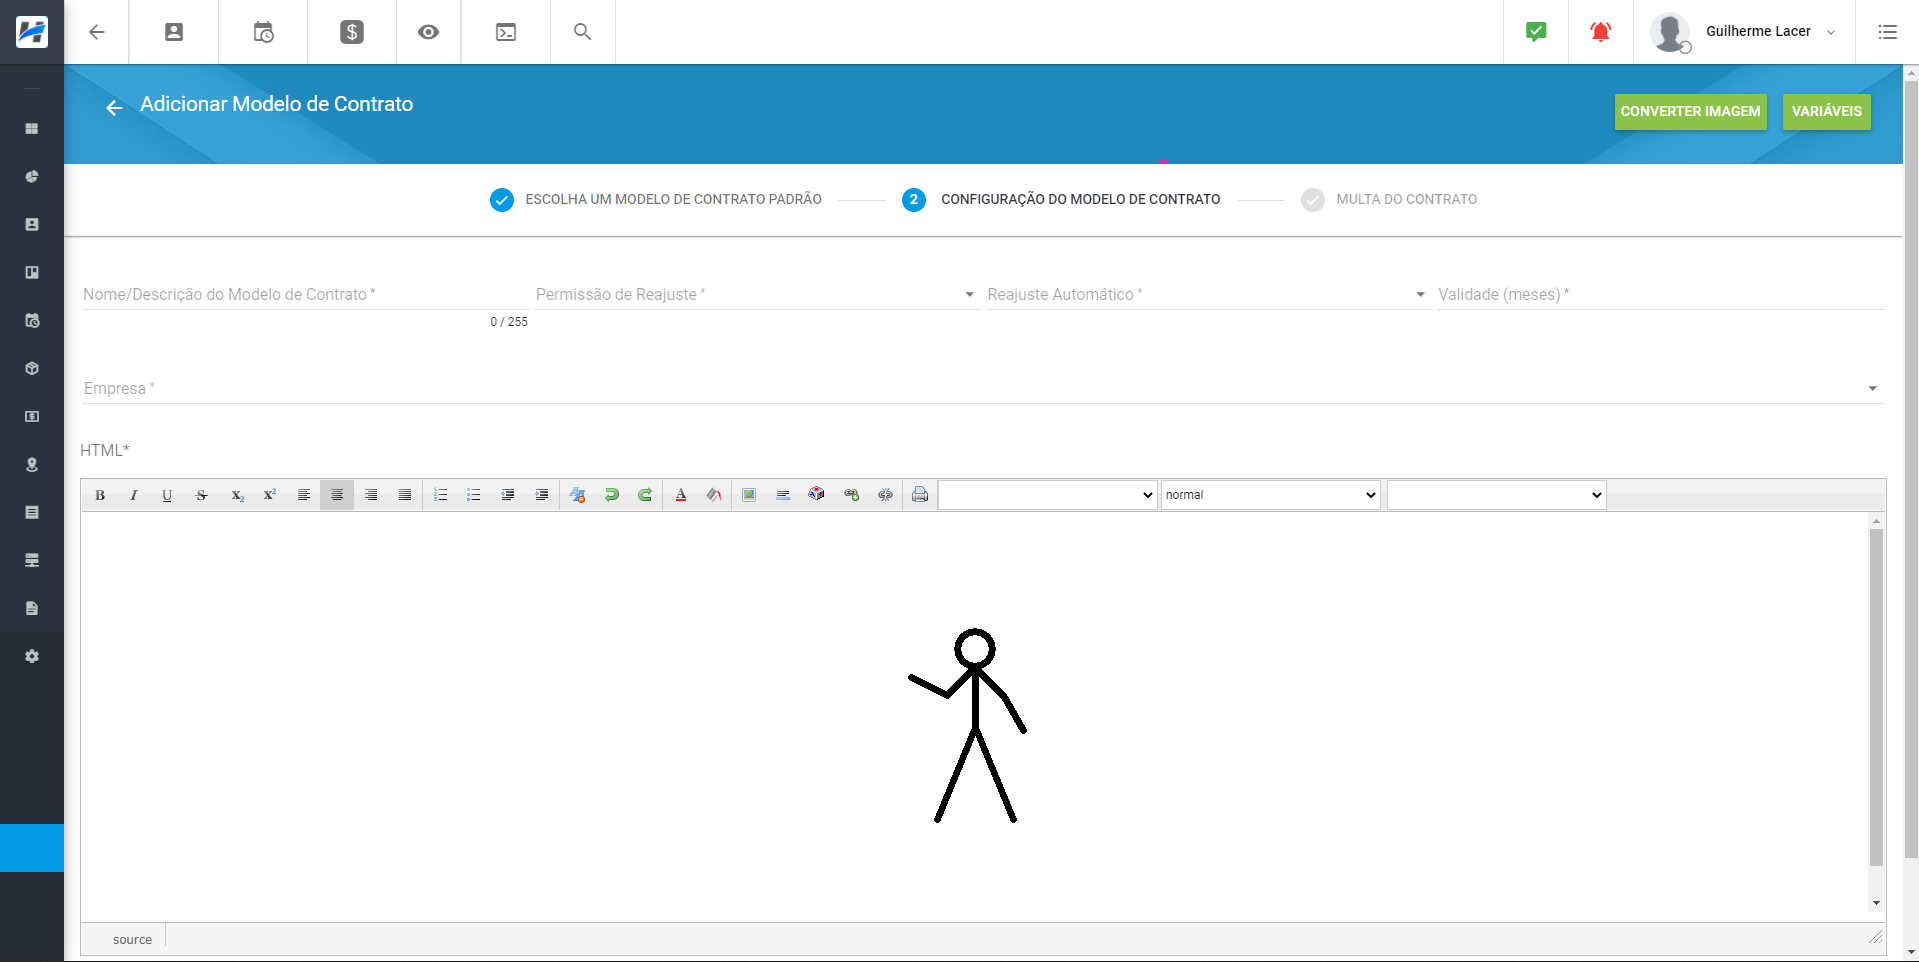Open the last empty dropdown in editor toolbar

click(x=1496, y=495)
